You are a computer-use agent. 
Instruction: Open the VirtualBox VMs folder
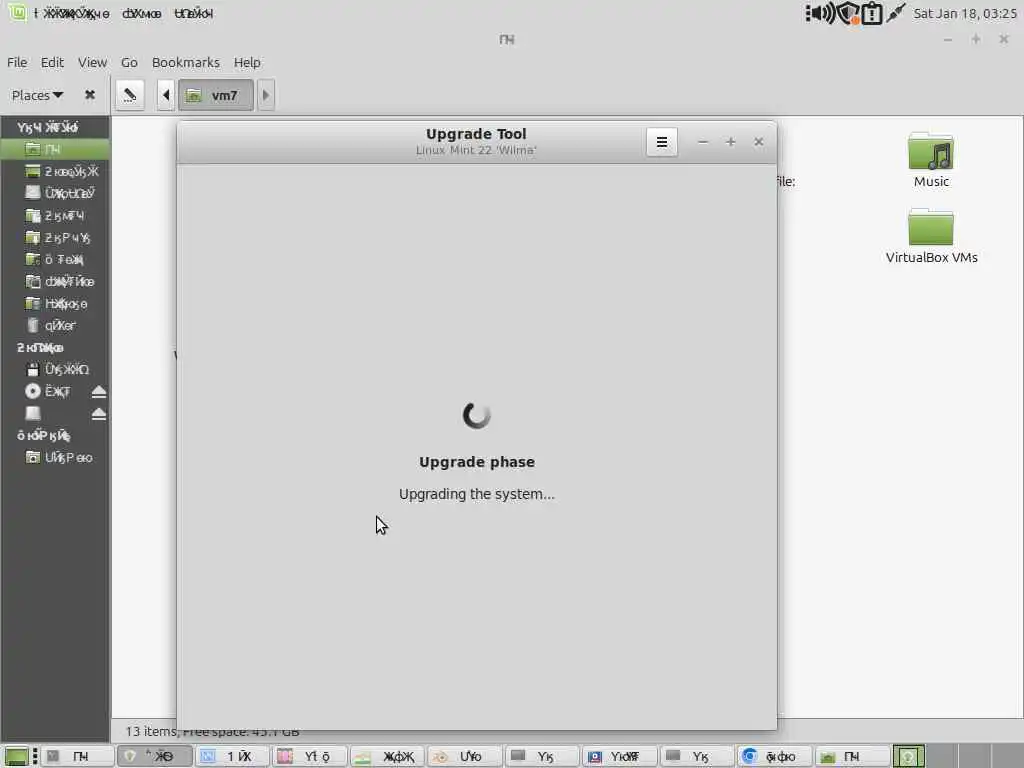pyautogui.click(x=931, y=236)
